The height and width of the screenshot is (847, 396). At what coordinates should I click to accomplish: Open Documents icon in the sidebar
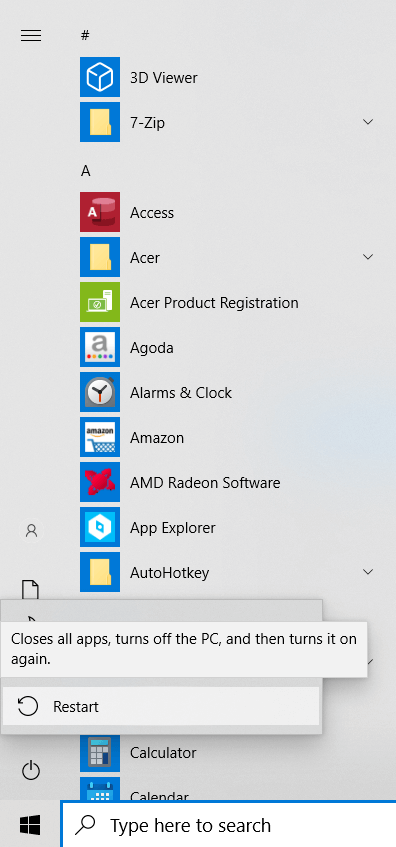(x=30, y=589)
